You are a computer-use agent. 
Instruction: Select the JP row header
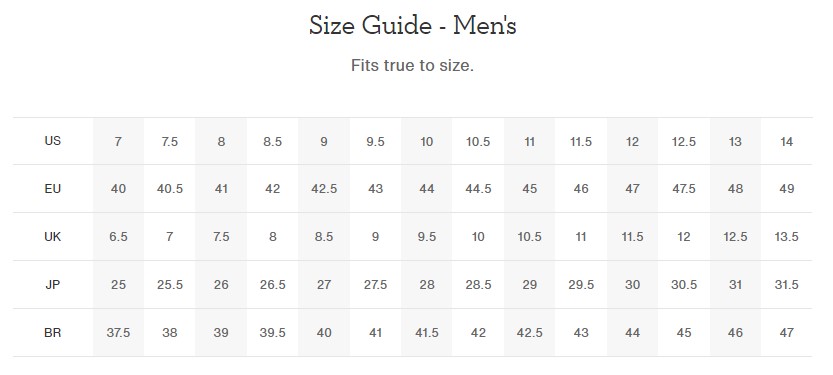pyautogui.click(x=53, y=285)
